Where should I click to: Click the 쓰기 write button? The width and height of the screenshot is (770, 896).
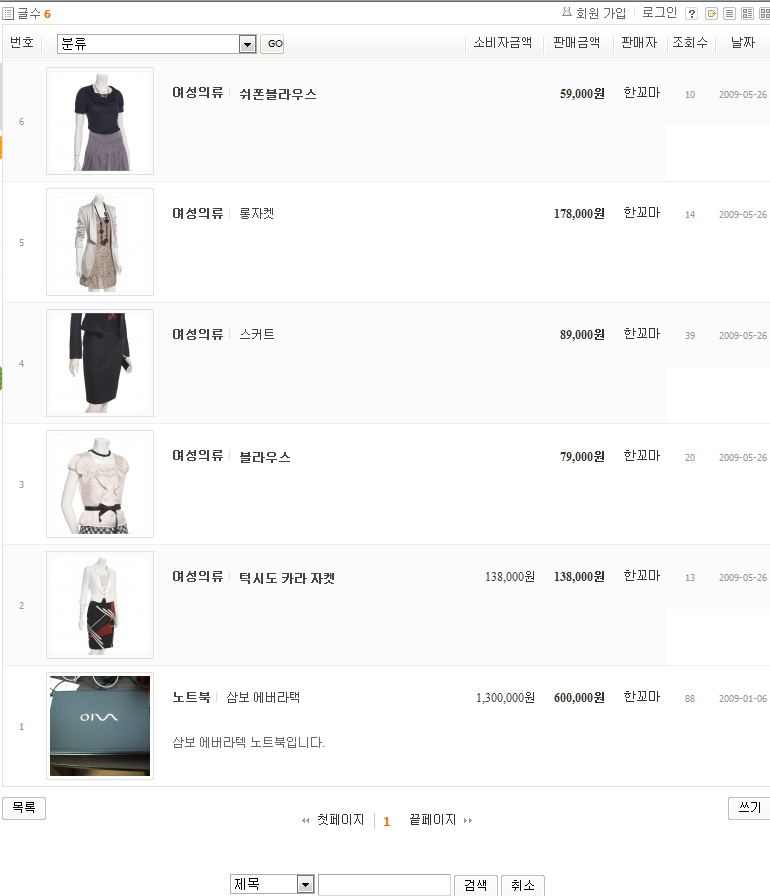[x=749, y=808]
